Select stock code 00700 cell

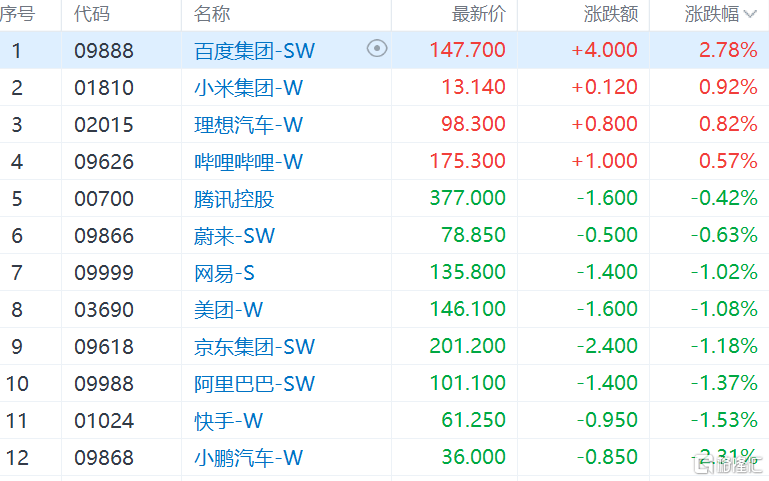click(x=103, y=198)
